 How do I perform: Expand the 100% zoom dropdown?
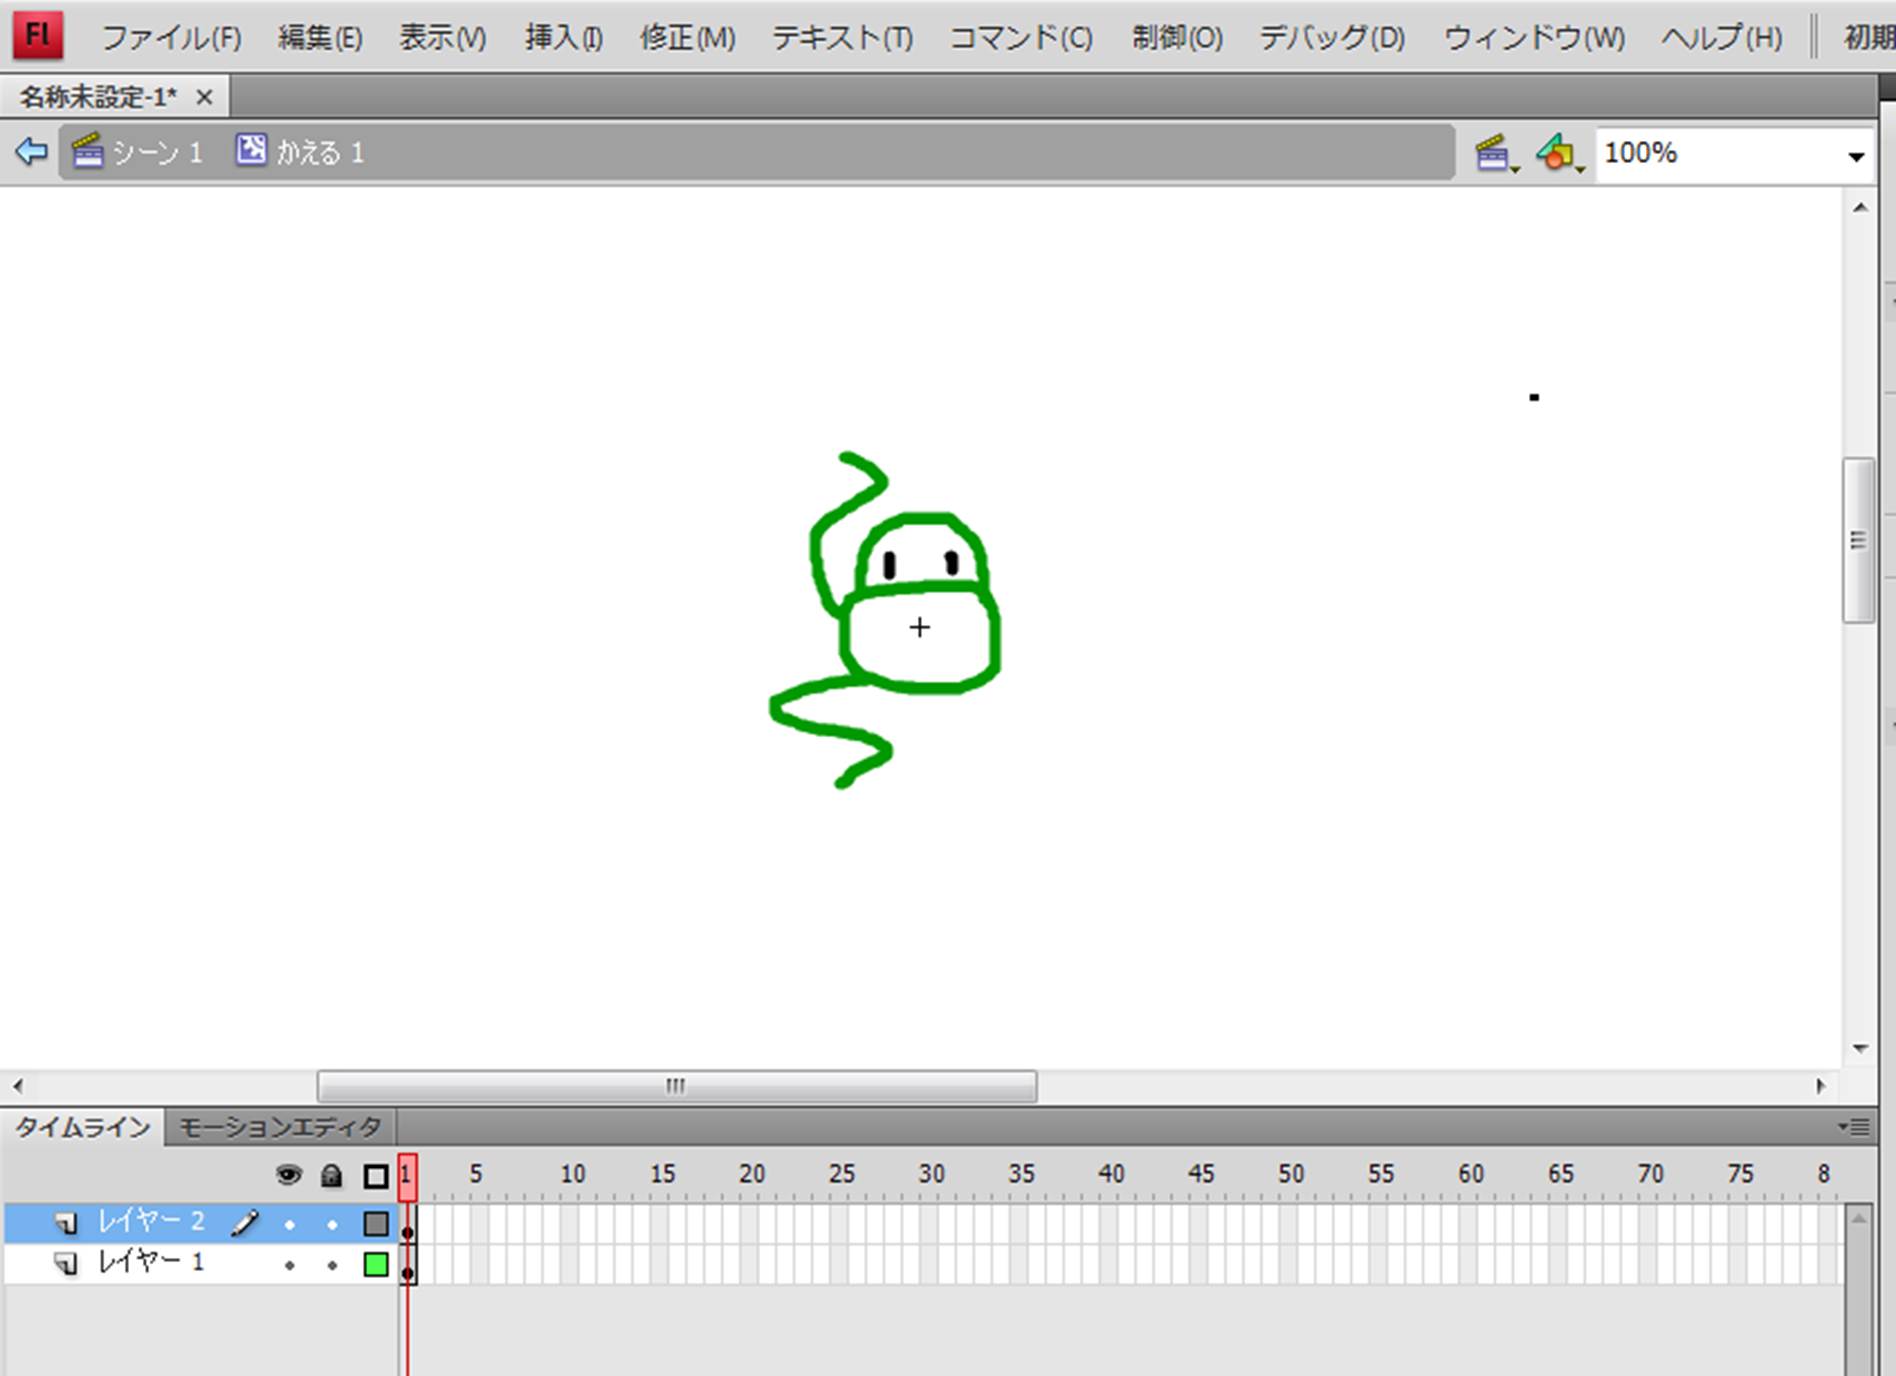(1855, 156)
